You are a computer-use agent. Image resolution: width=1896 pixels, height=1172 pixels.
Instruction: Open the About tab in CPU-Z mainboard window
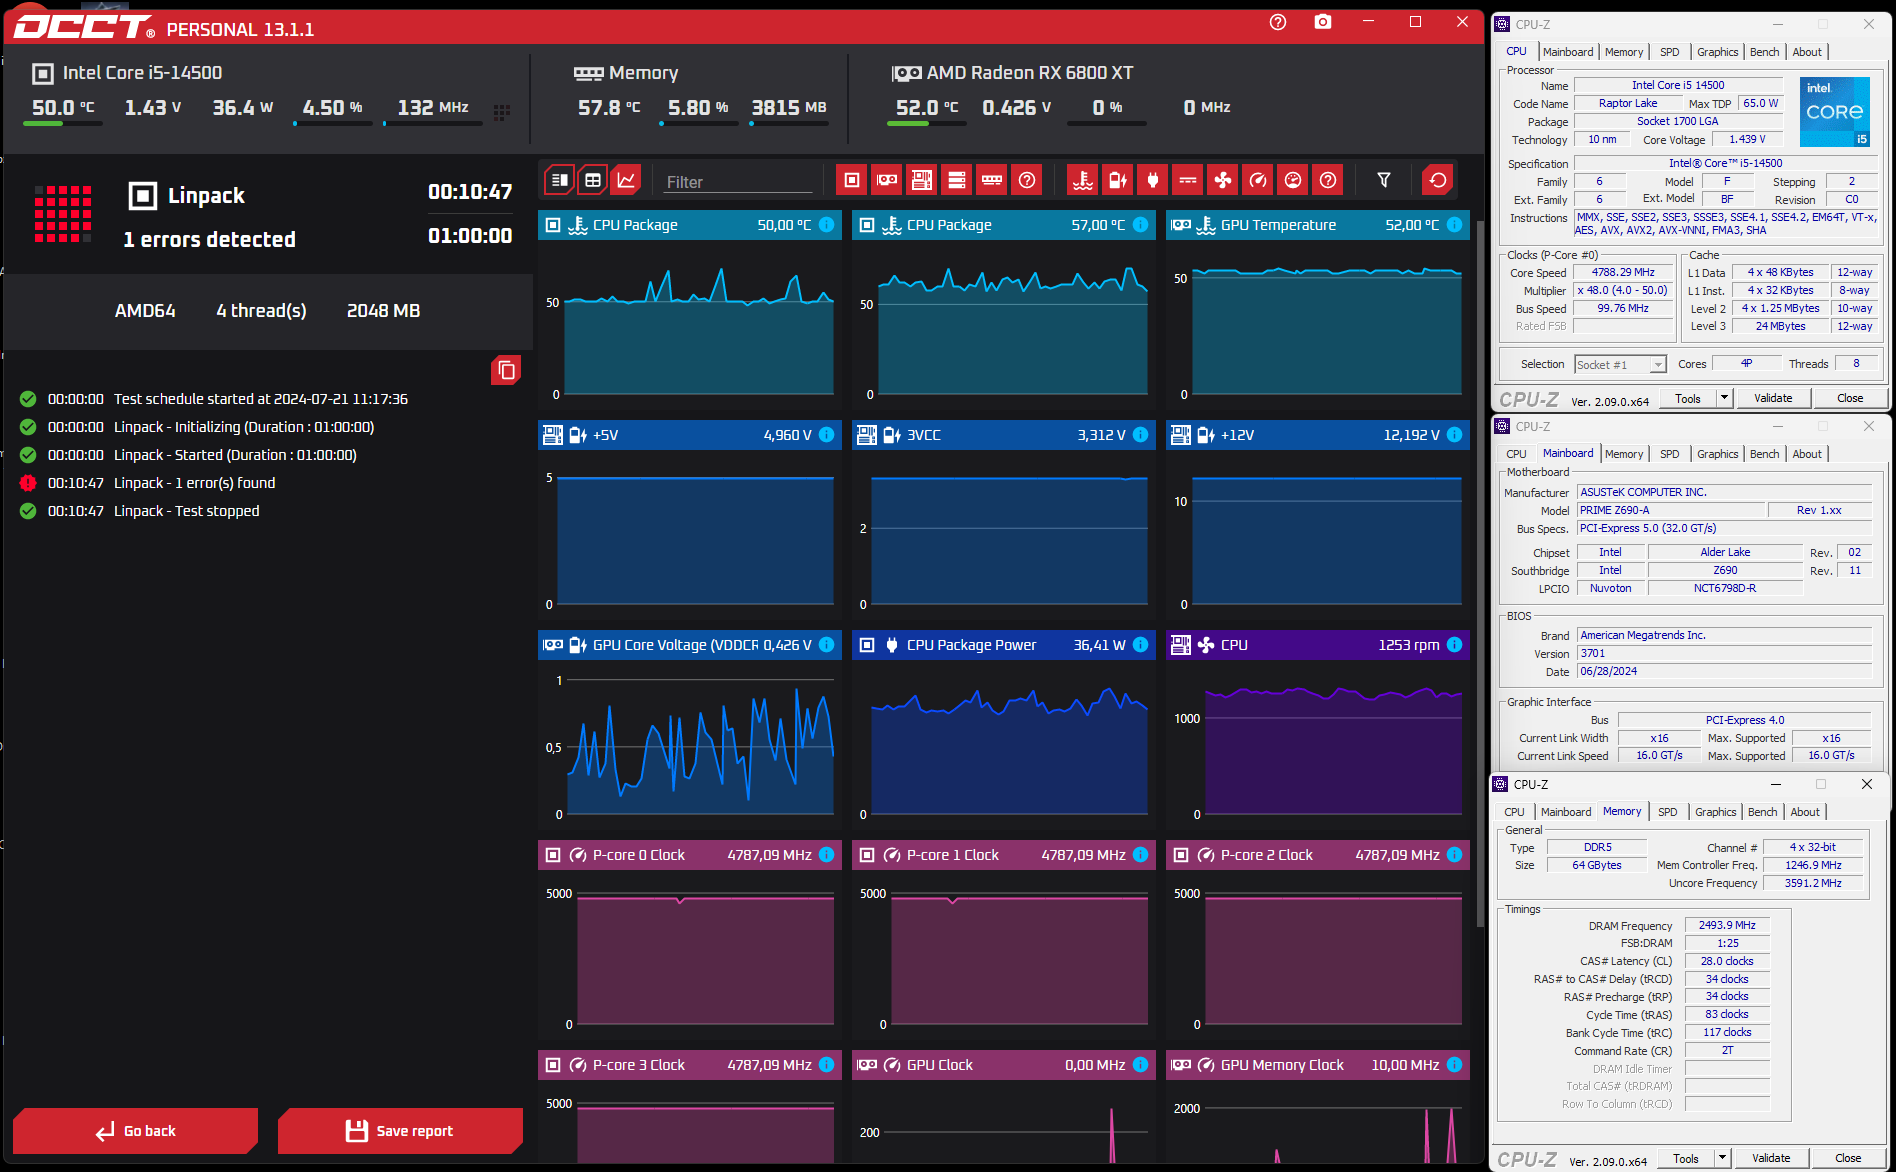pyautogui.click(x=1806, y=454)
